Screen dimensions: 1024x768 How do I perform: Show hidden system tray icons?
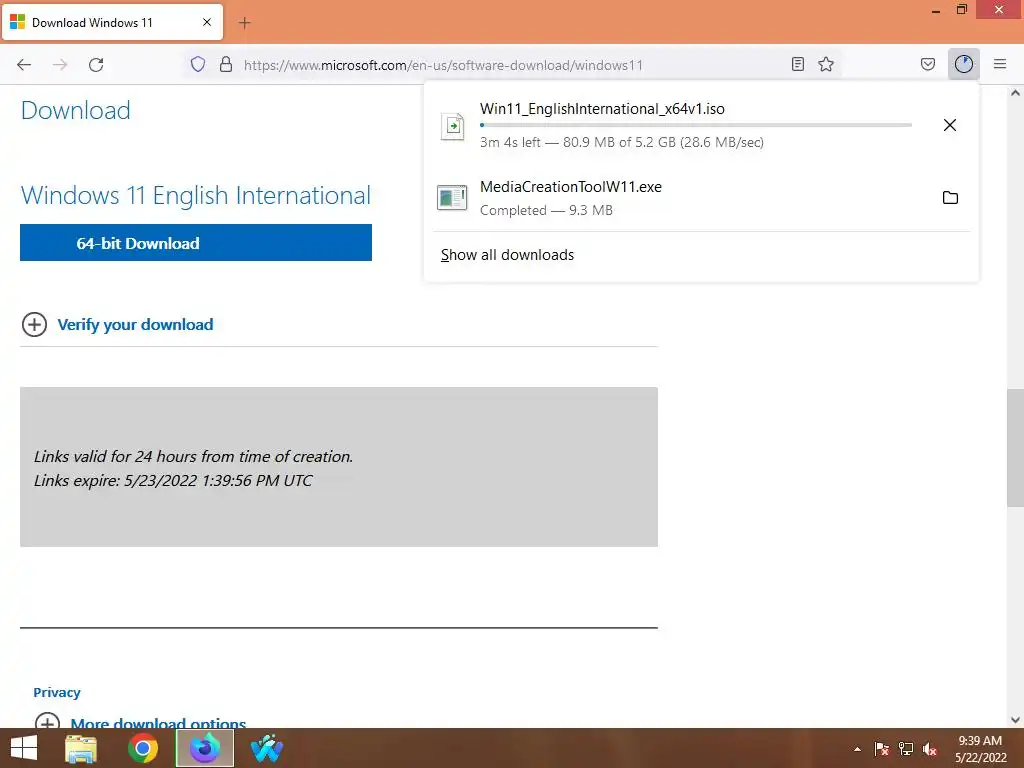(857, 749)
